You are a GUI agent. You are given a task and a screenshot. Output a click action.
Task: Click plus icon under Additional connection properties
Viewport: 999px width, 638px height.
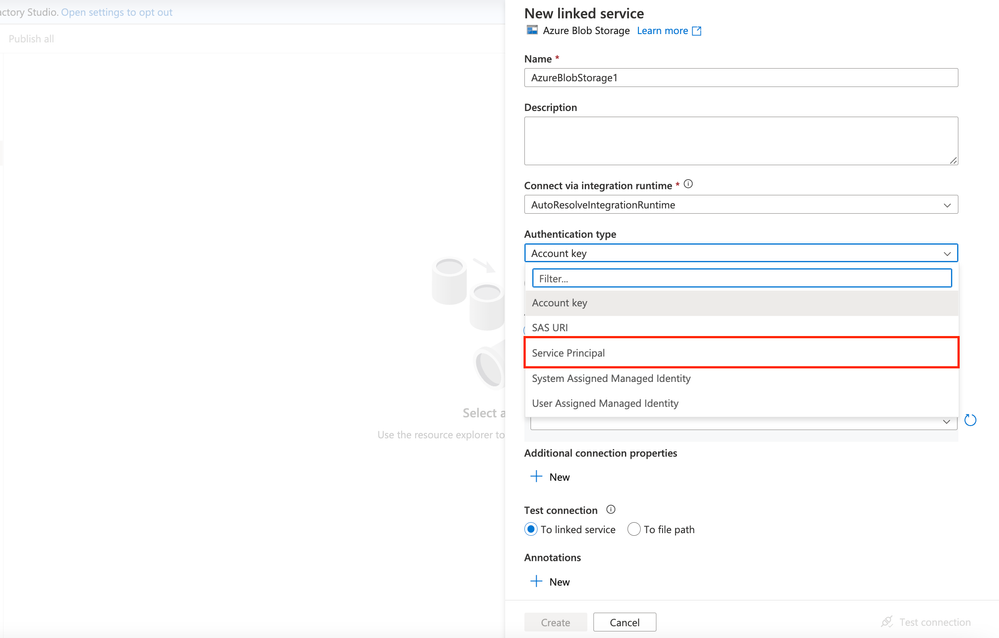click(536, 476)
